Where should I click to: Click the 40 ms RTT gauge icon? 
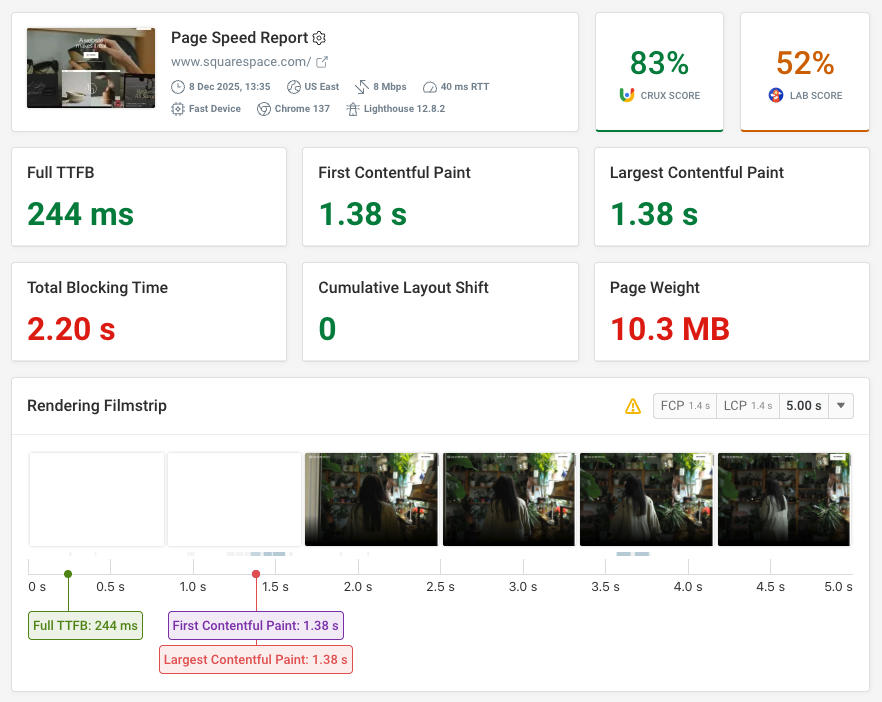click(429, 87)
